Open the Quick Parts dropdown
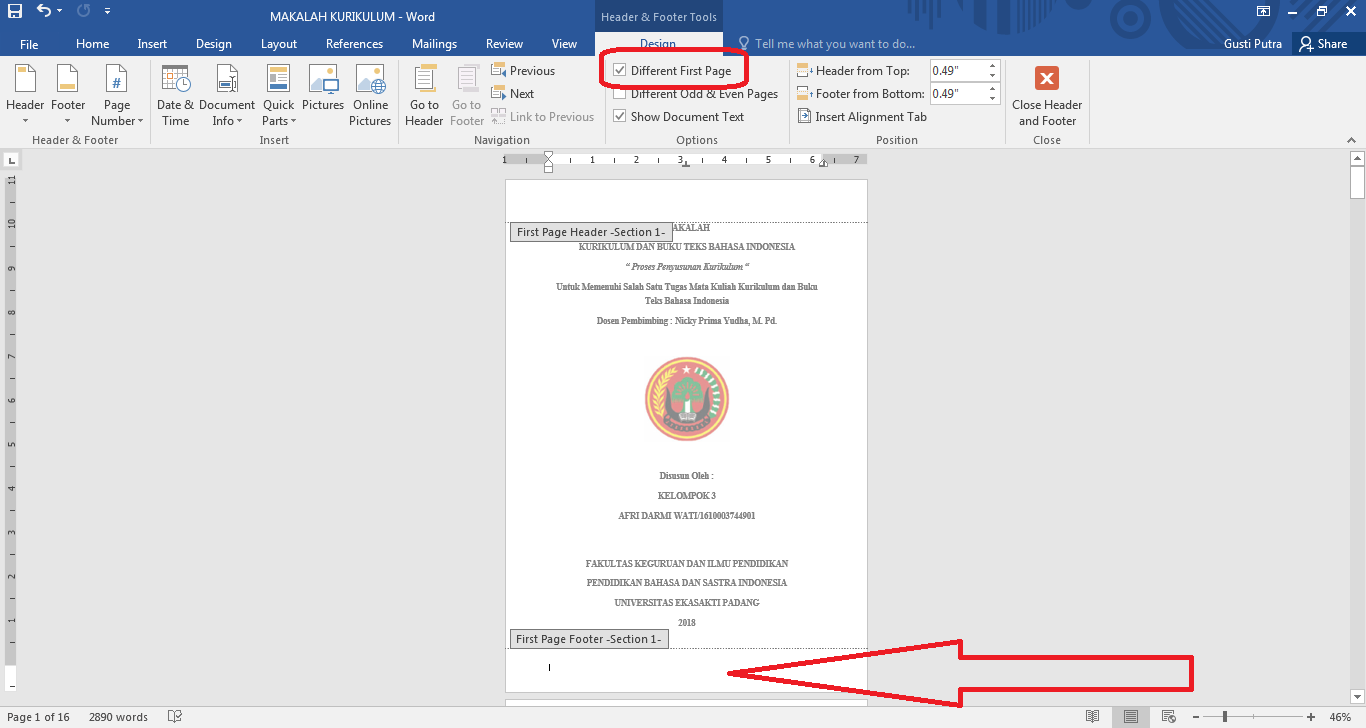This screenshot has height=728, width=1366. pos(278,95)
